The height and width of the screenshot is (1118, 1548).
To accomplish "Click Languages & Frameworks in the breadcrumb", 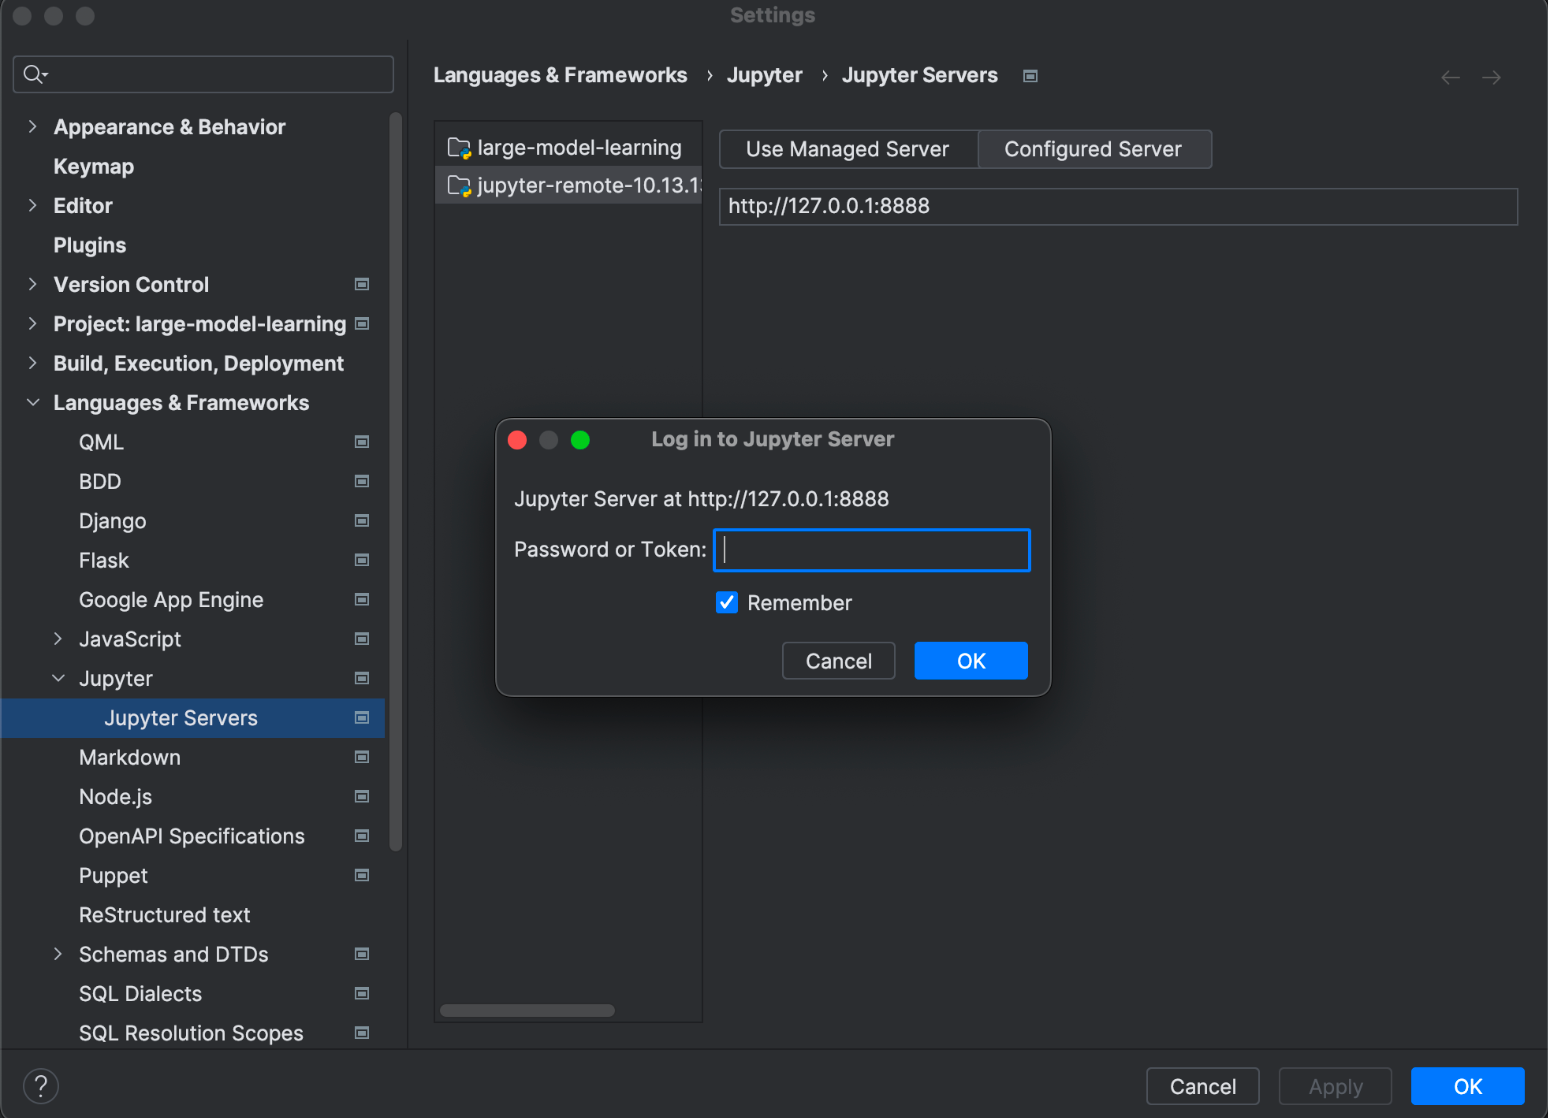I will (x=560, y=76).
